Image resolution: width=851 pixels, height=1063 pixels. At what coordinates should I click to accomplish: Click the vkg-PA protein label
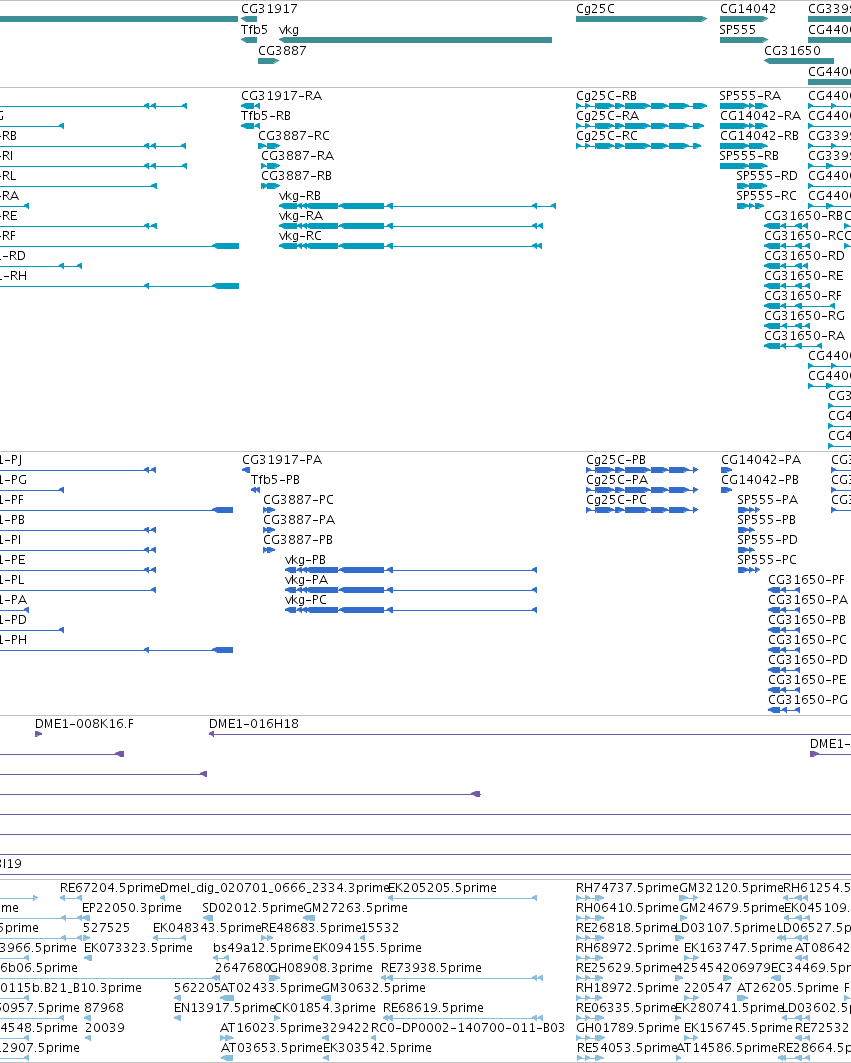306,580
